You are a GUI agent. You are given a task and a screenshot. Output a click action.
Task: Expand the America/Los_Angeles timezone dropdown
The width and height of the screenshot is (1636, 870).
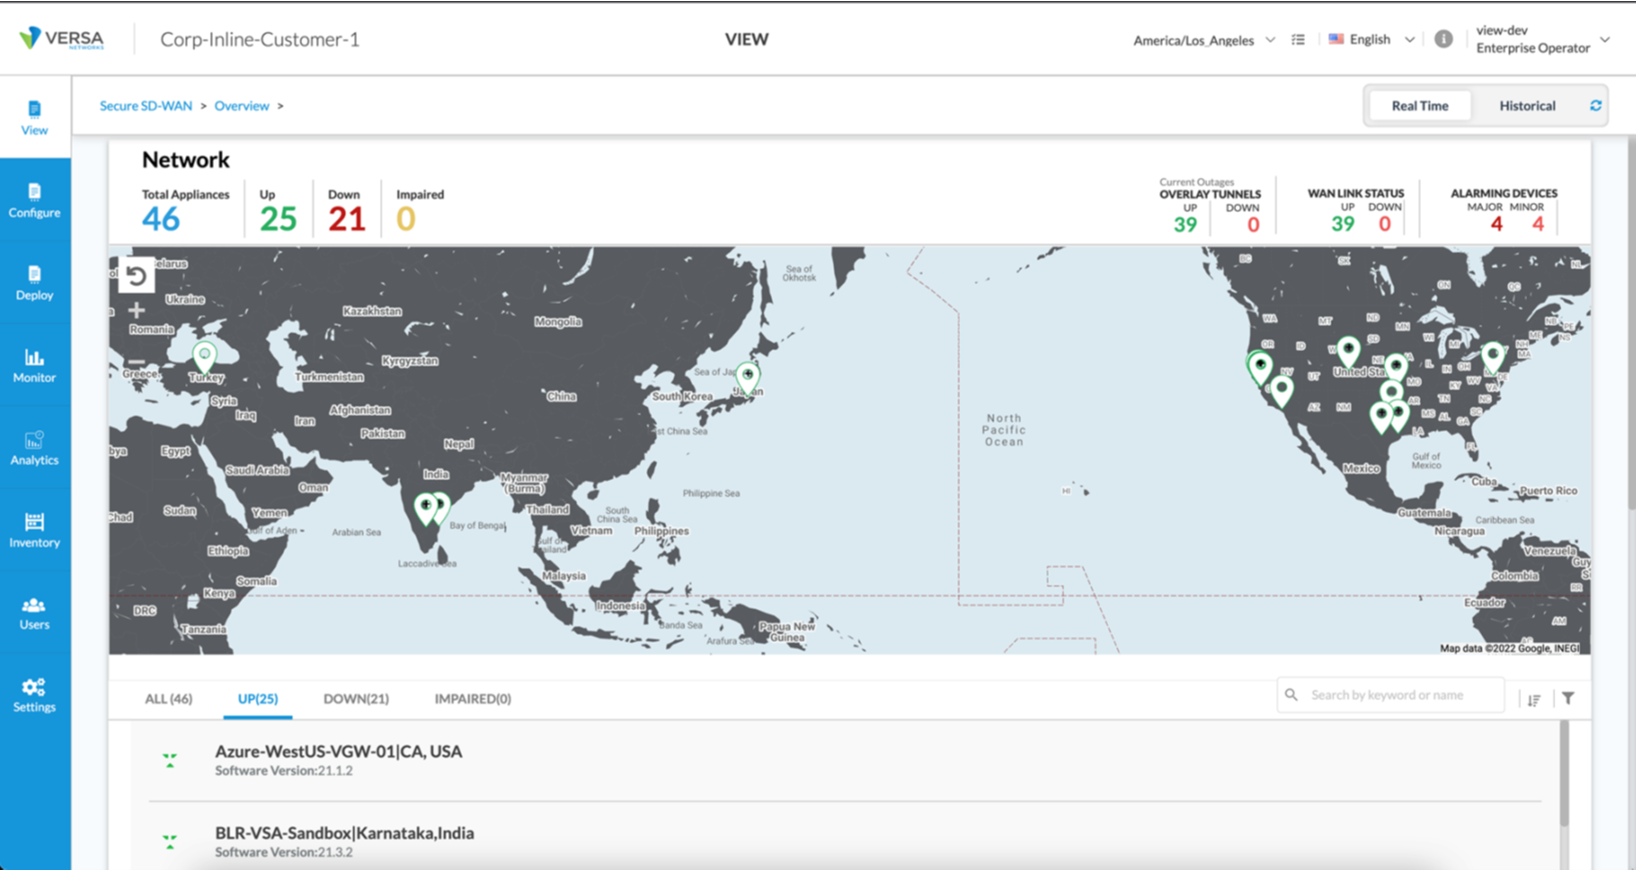(x=1203, y=40)
